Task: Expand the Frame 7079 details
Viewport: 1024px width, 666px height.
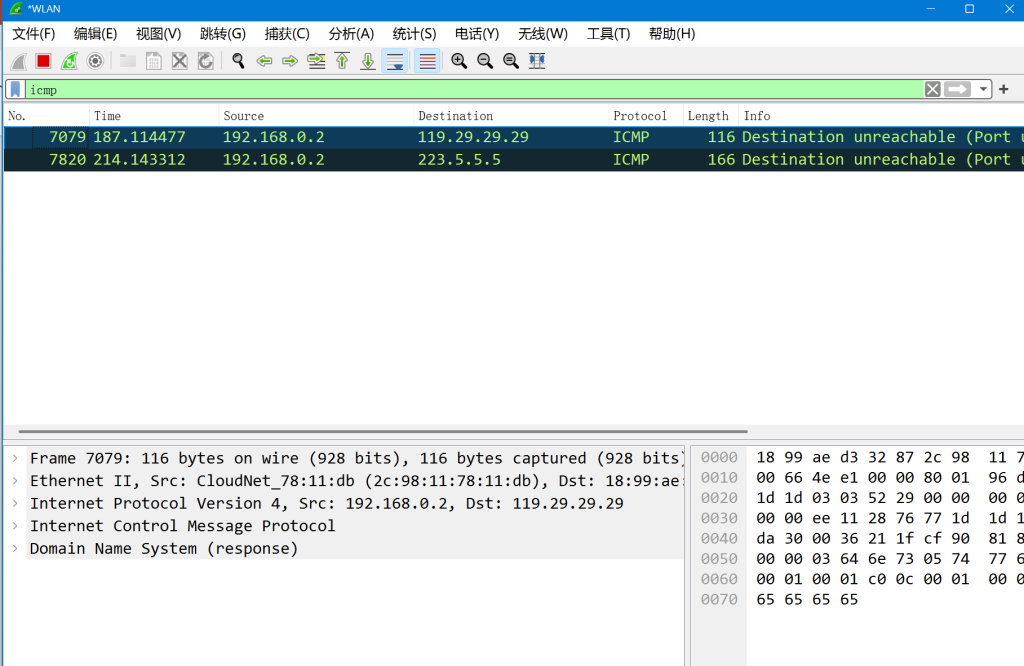Action: point(15,459)
